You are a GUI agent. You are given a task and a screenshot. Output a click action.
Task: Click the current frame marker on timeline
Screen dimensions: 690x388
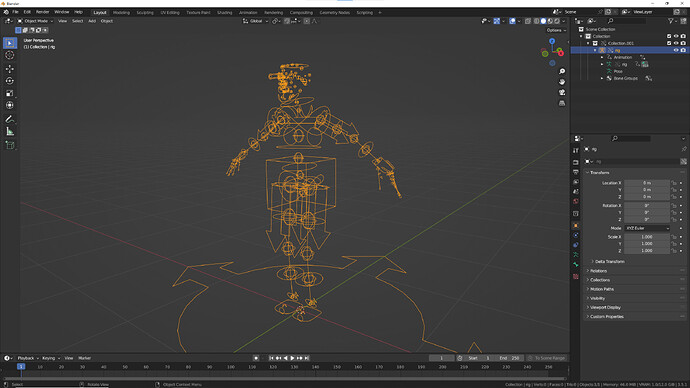(21, 366)
